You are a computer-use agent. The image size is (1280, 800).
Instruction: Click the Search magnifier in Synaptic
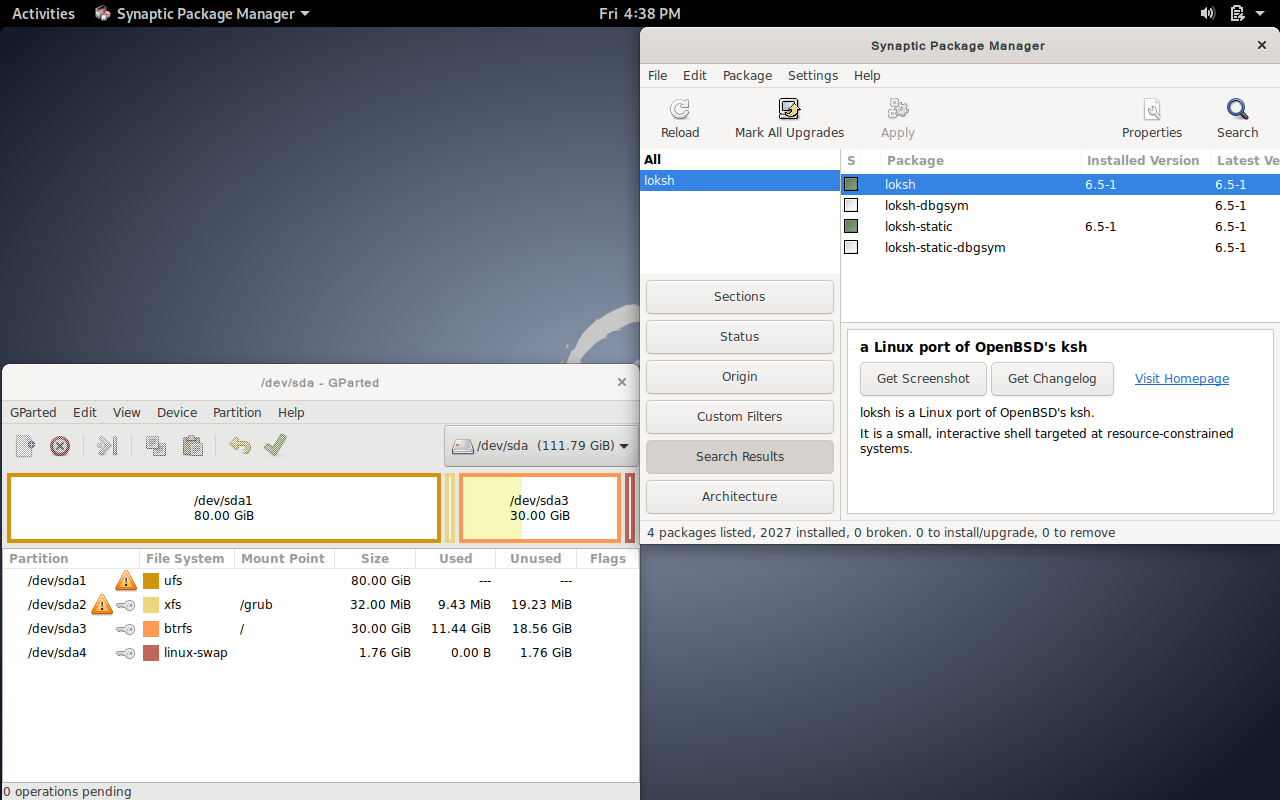[x=1238, y=109]
